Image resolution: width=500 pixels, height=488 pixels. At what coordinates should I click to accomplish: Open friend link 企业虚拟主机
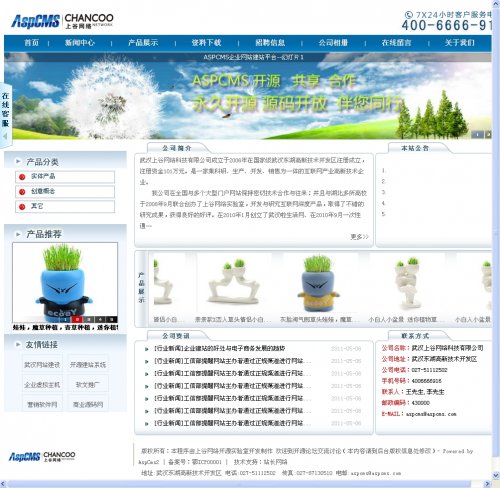click(42, 385)
